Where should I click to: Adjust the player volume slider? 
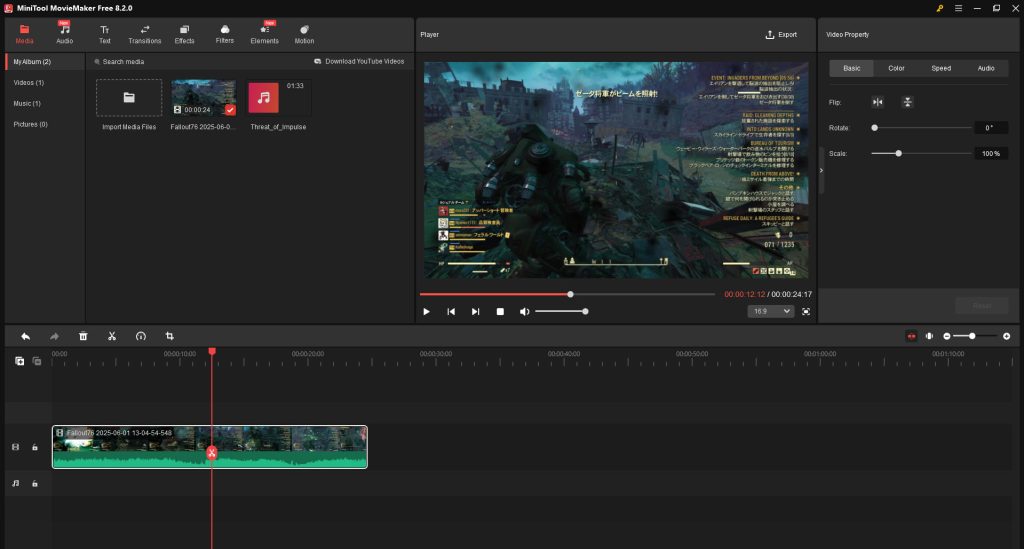[561, 311]
